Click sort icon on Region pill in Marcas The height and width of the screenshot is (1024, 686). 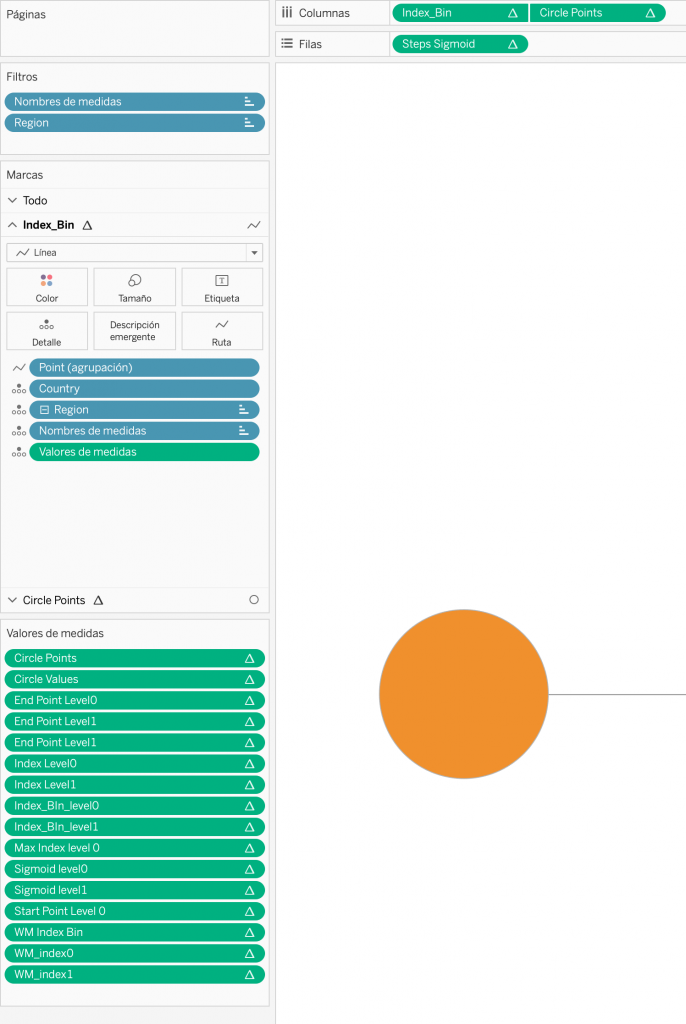[244, 409]
